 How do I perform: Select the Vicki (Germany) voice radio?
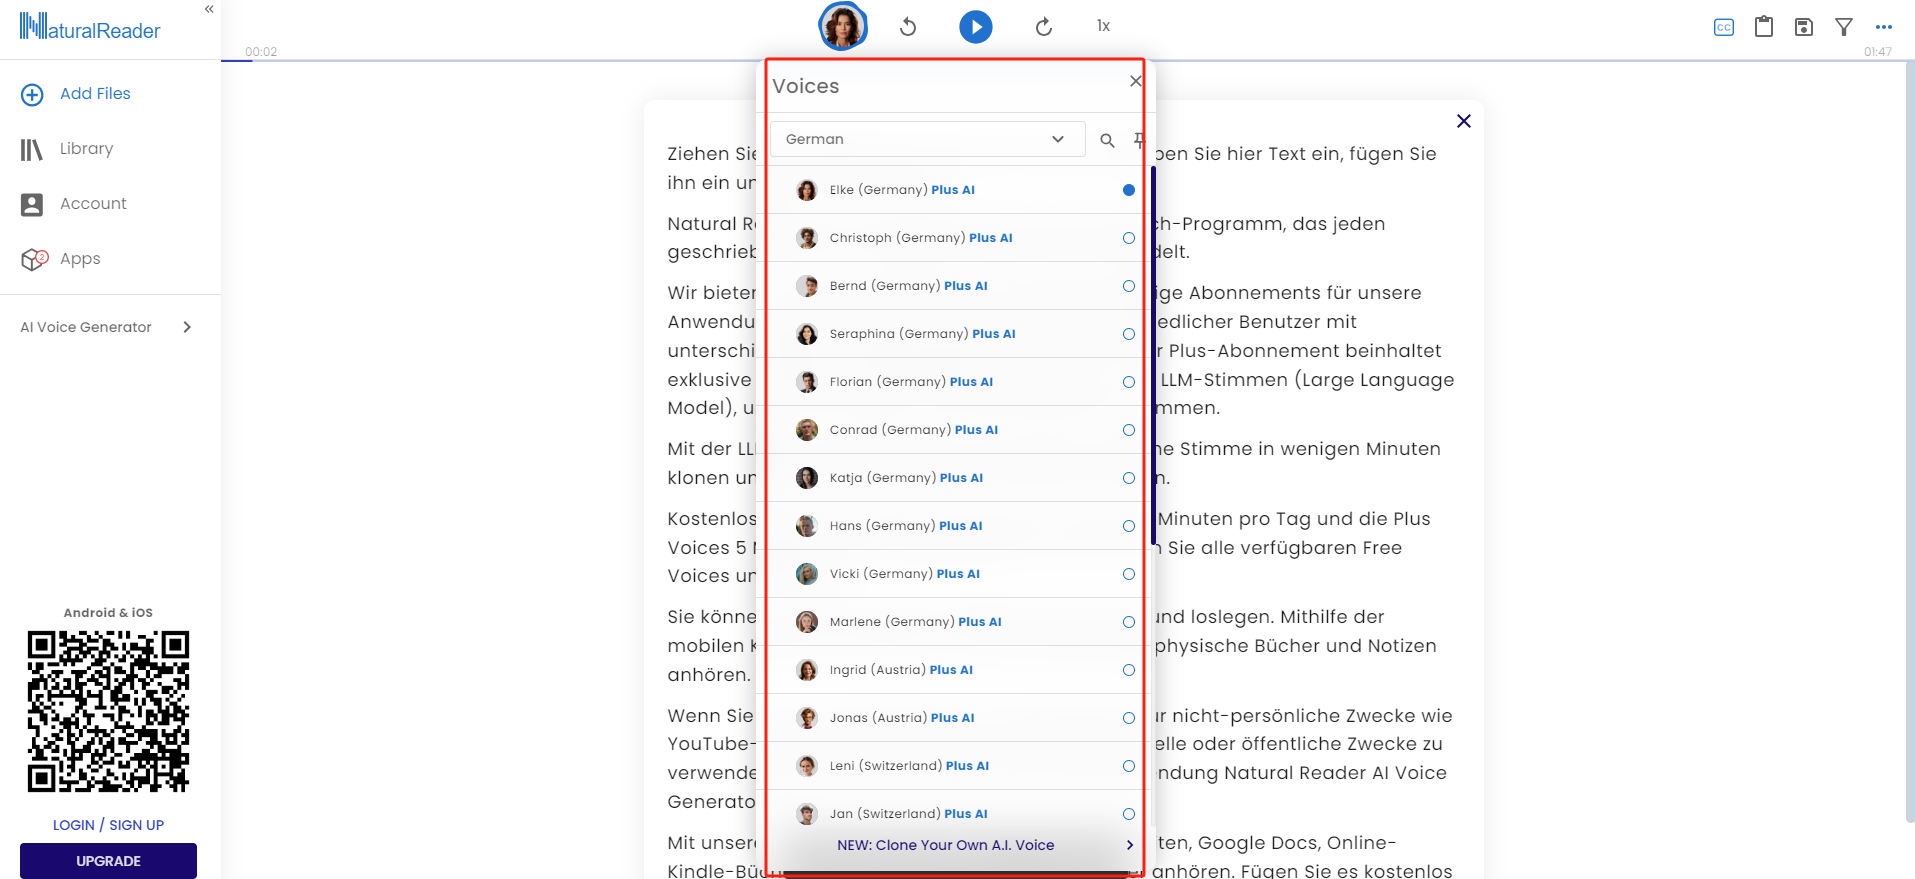pos(1129,574)
